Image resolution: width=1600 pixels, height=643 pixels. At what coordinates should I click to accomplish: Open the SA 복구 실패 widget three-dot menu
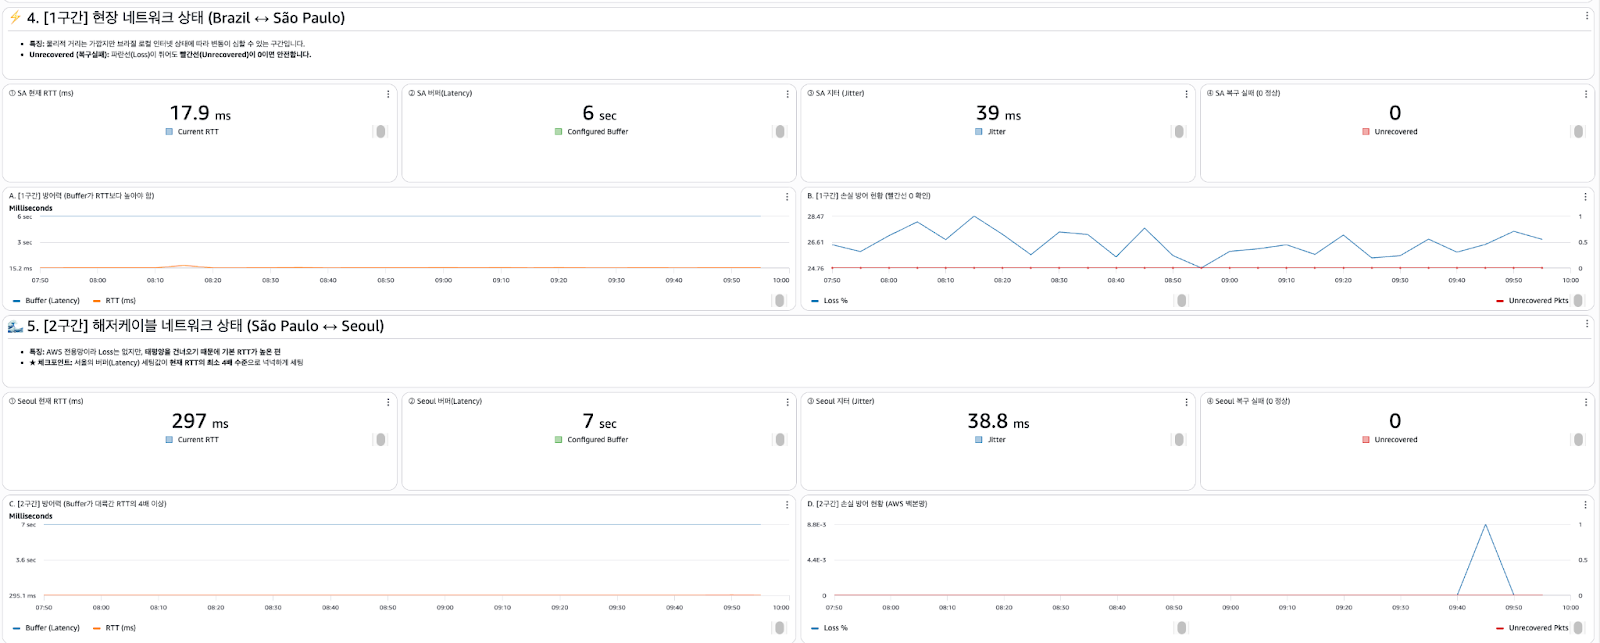tap(1585, 94)
